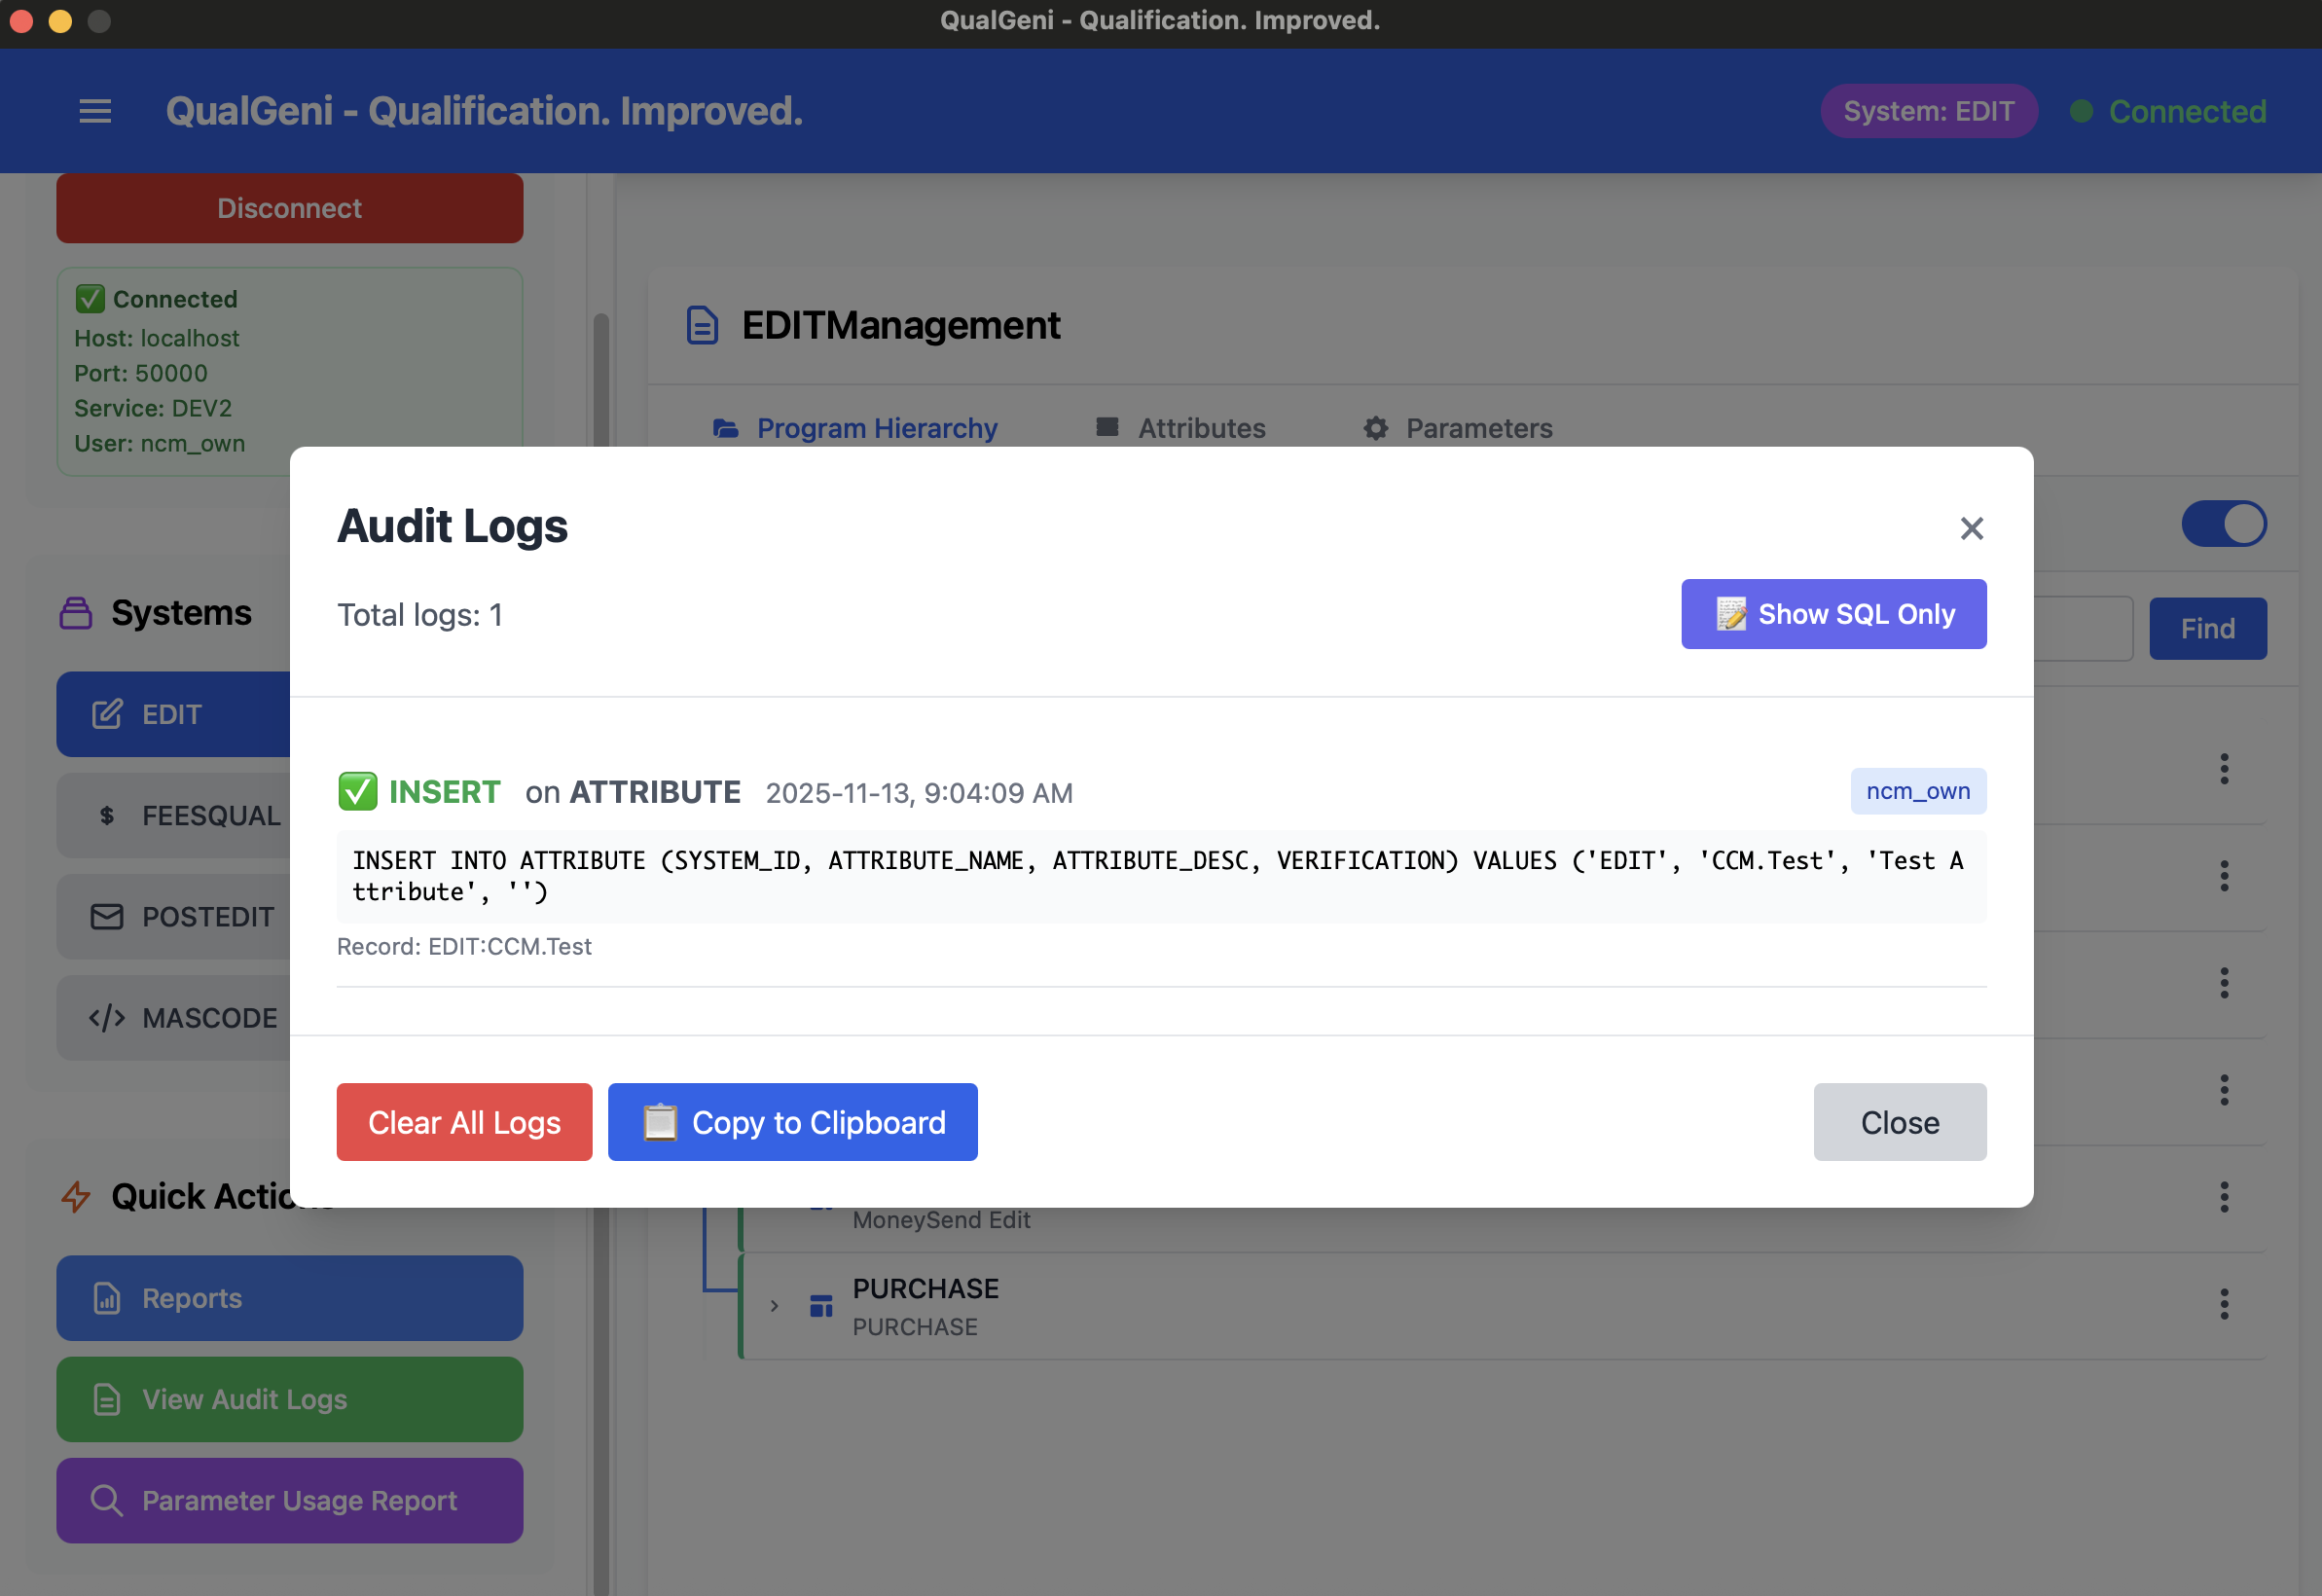Switch to the Attributes tab
This screenshot has height=1596, width=2322.
pos(1200,428)
